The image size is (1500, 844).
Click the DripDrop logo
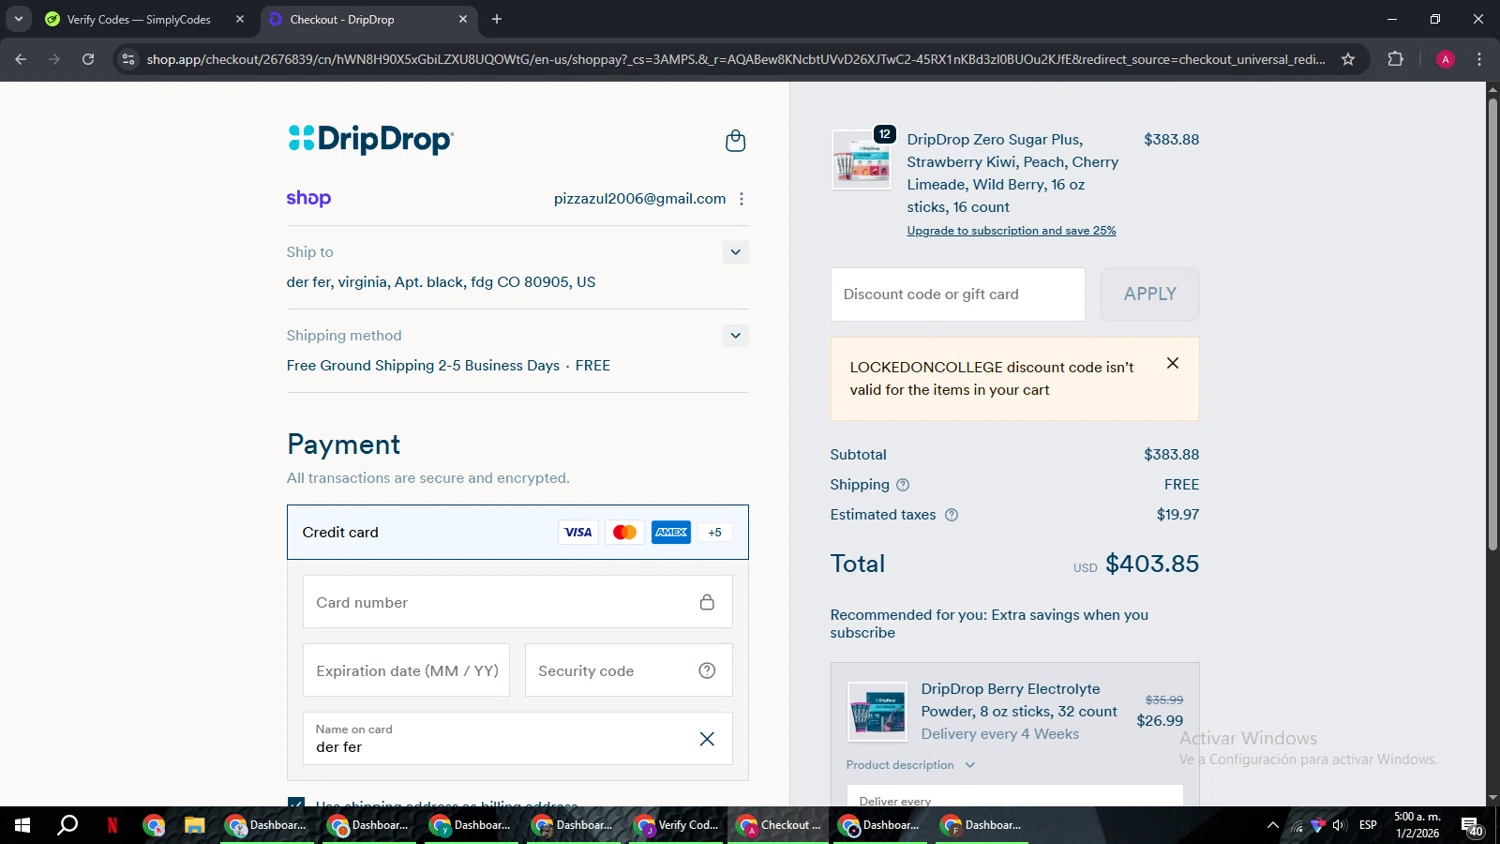click(x=370, y=140)
